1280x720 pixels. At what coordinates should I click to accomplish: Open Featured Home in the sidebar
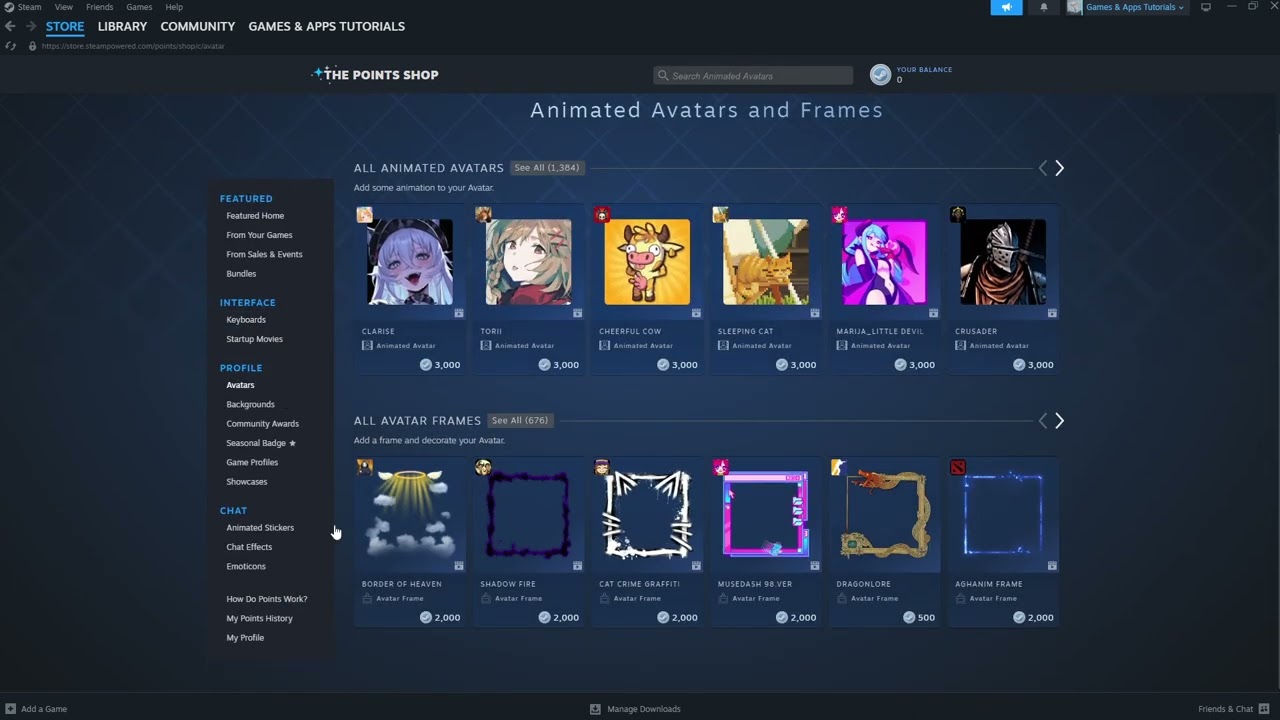255,216
